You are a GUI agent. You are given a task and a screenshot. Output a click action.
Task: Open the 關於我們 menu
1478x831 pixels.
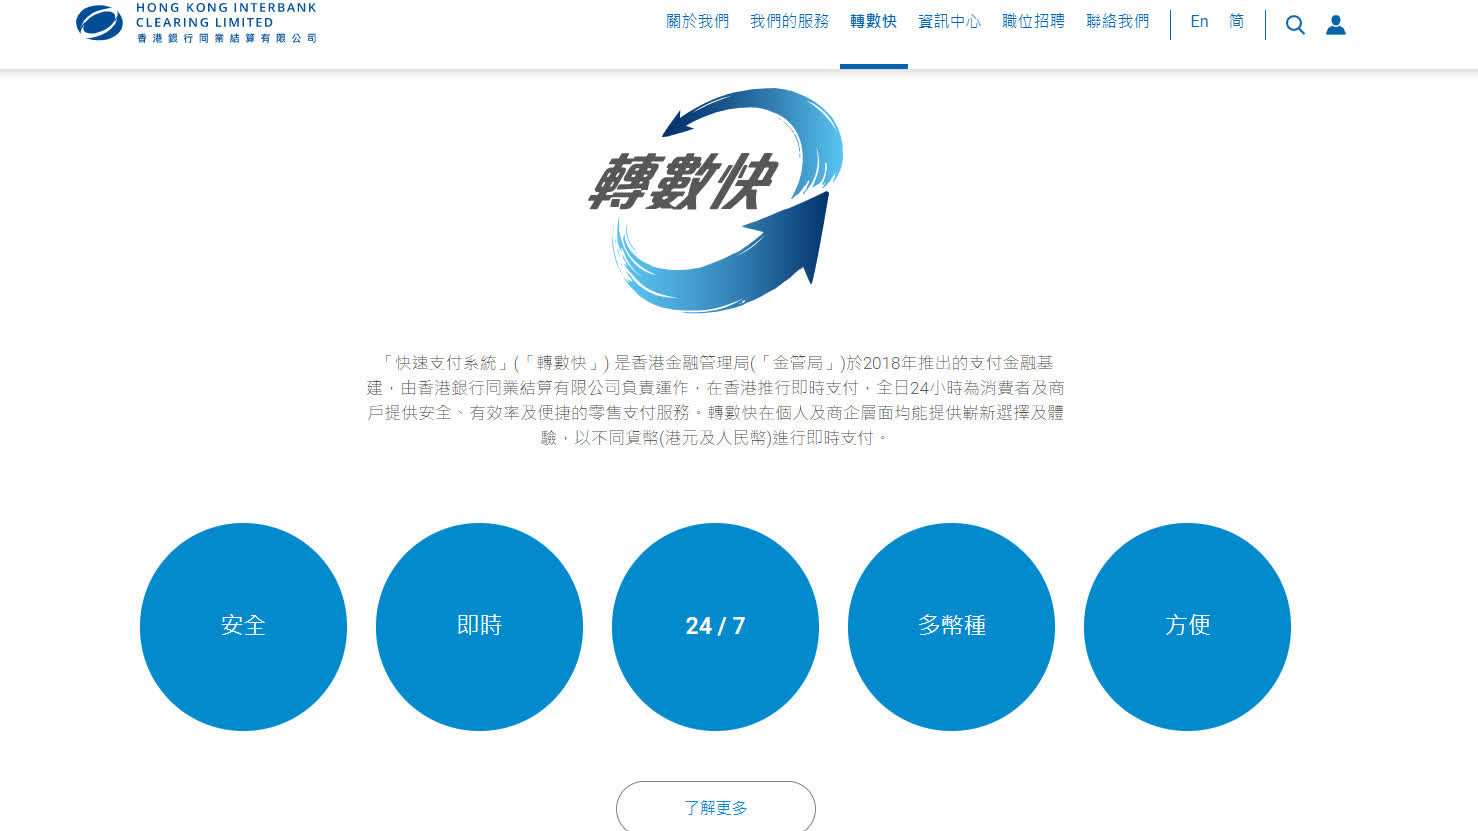[x=697, y=21]
